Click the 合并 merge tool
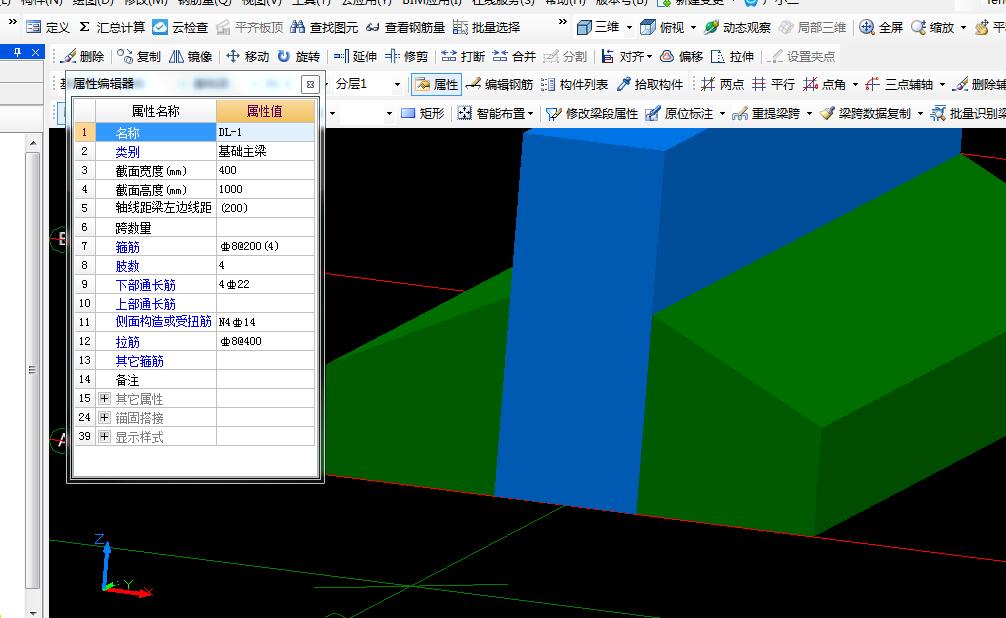The width and height of the screenshot is (1006, 618). 514,56
